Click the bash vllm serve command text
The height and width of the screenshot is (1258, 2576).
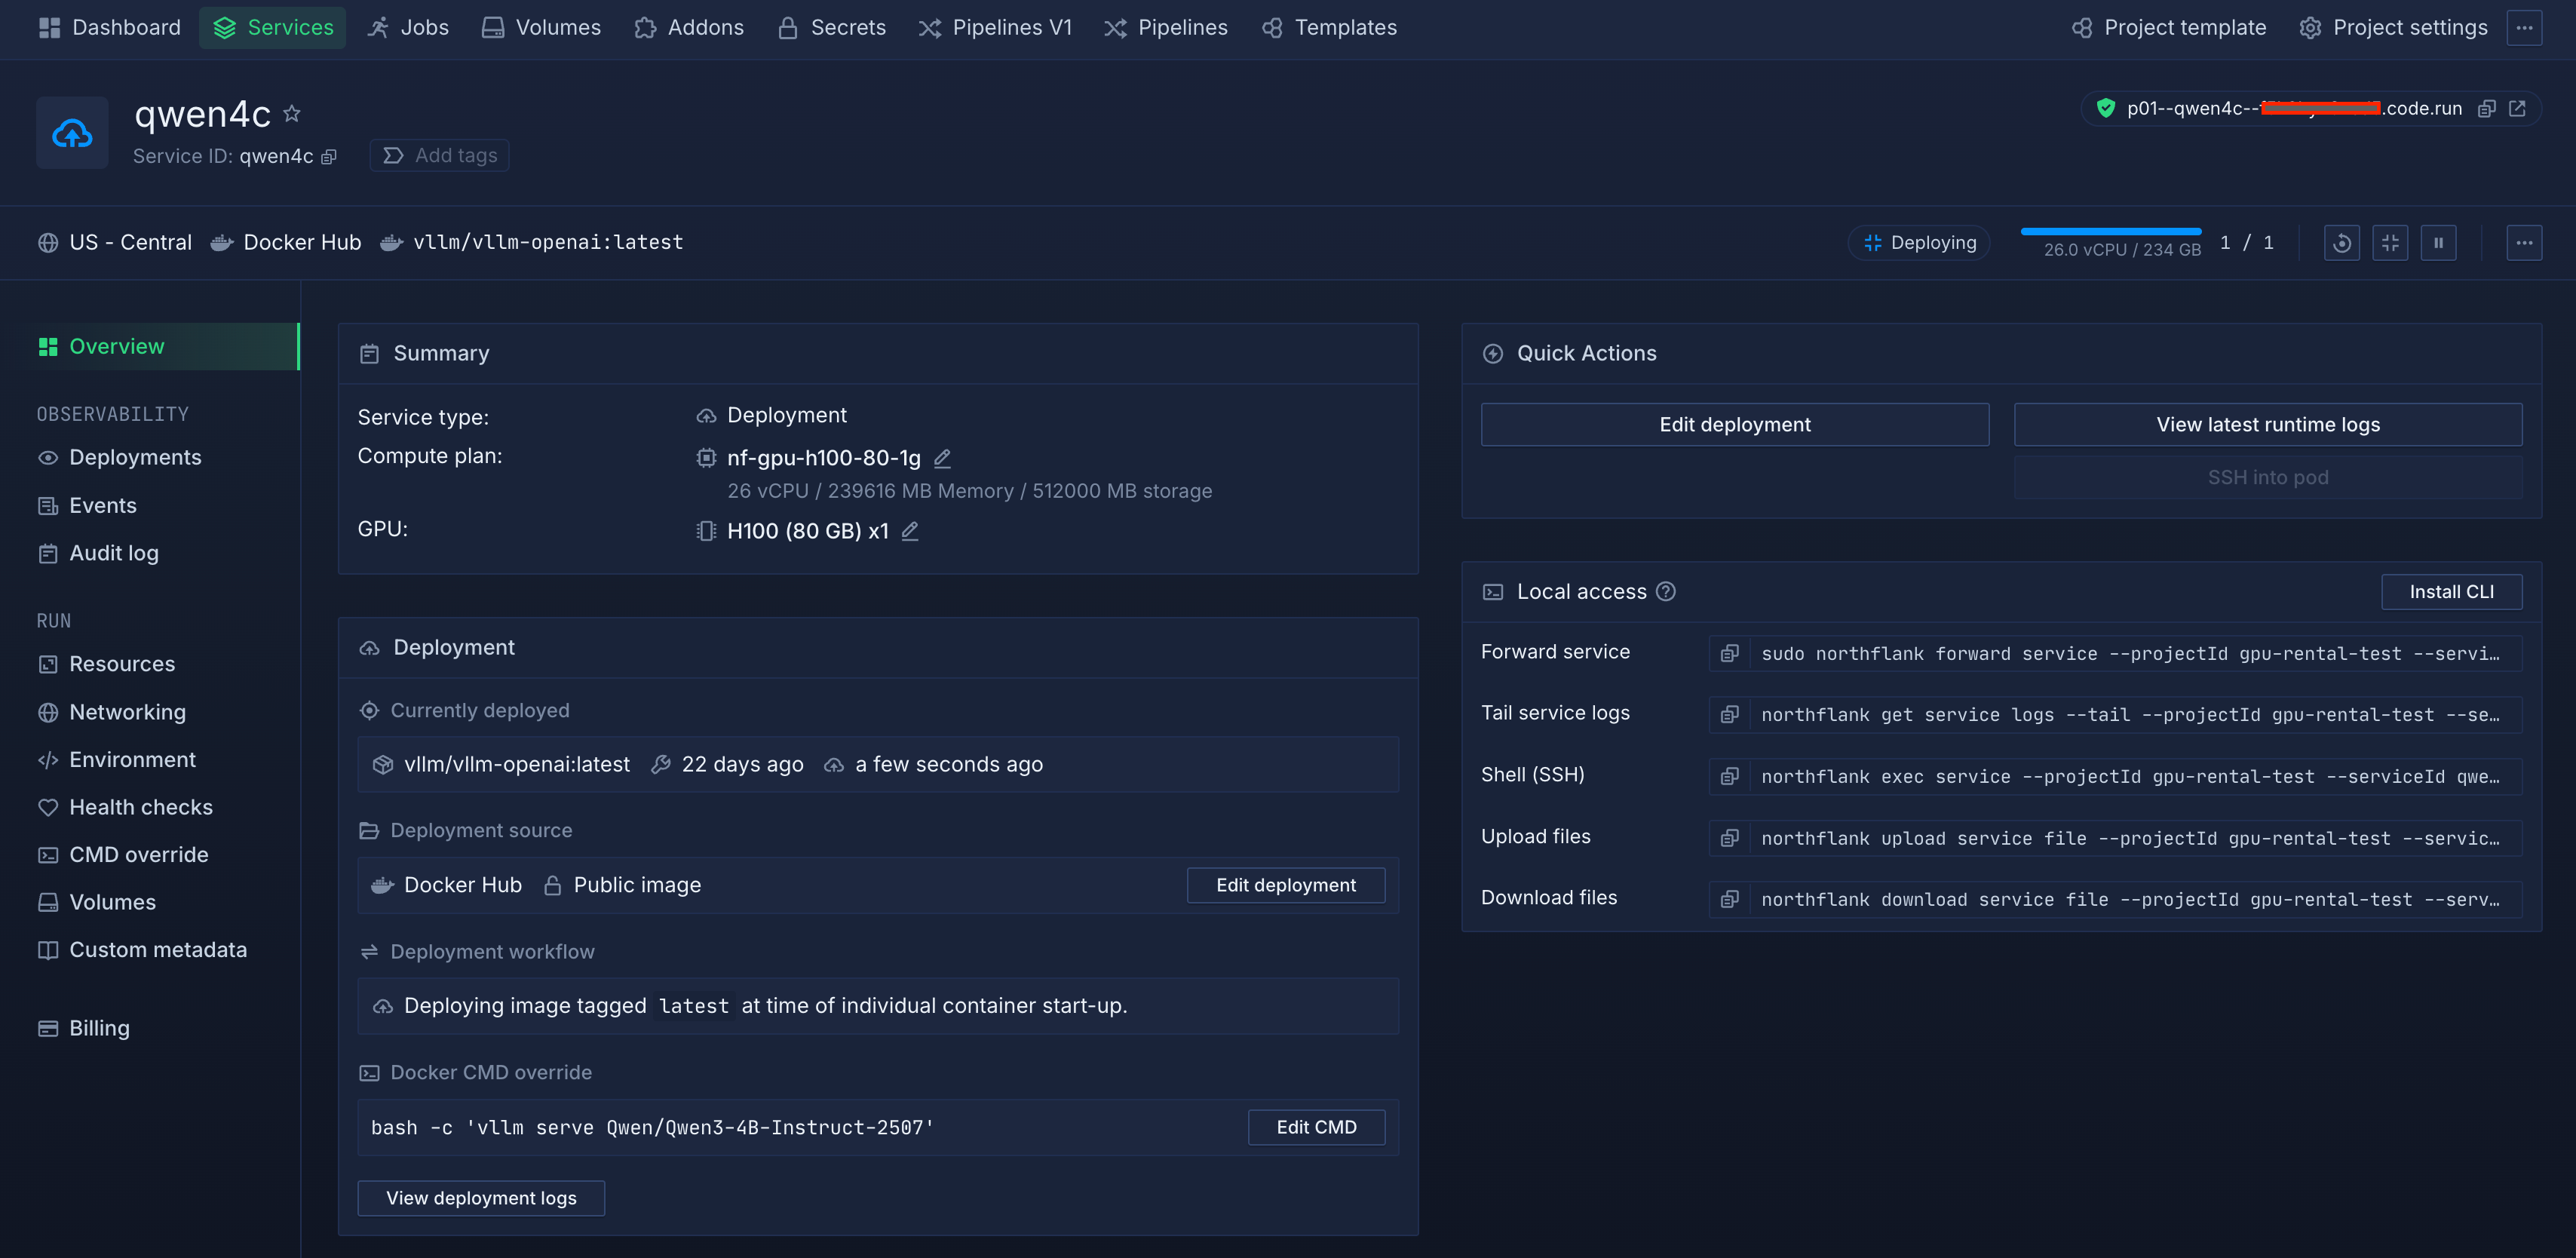pyautogui.click(x=652, y=1127)
